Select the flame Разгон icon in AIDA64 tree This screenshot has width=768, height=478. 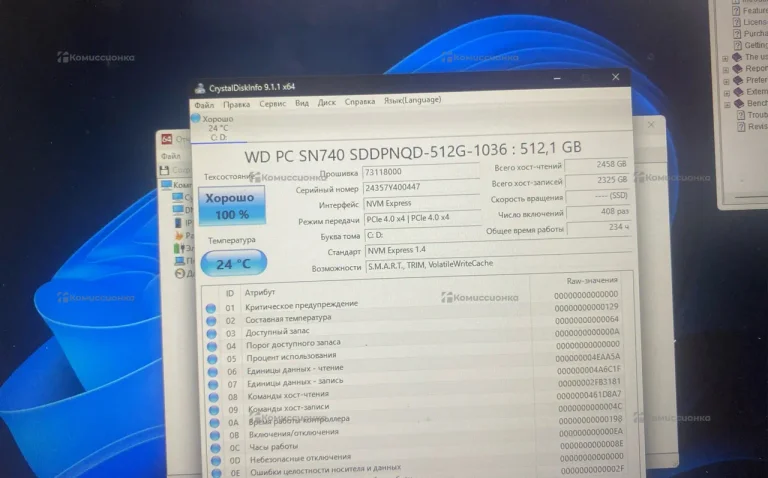(x=179, y=235)
